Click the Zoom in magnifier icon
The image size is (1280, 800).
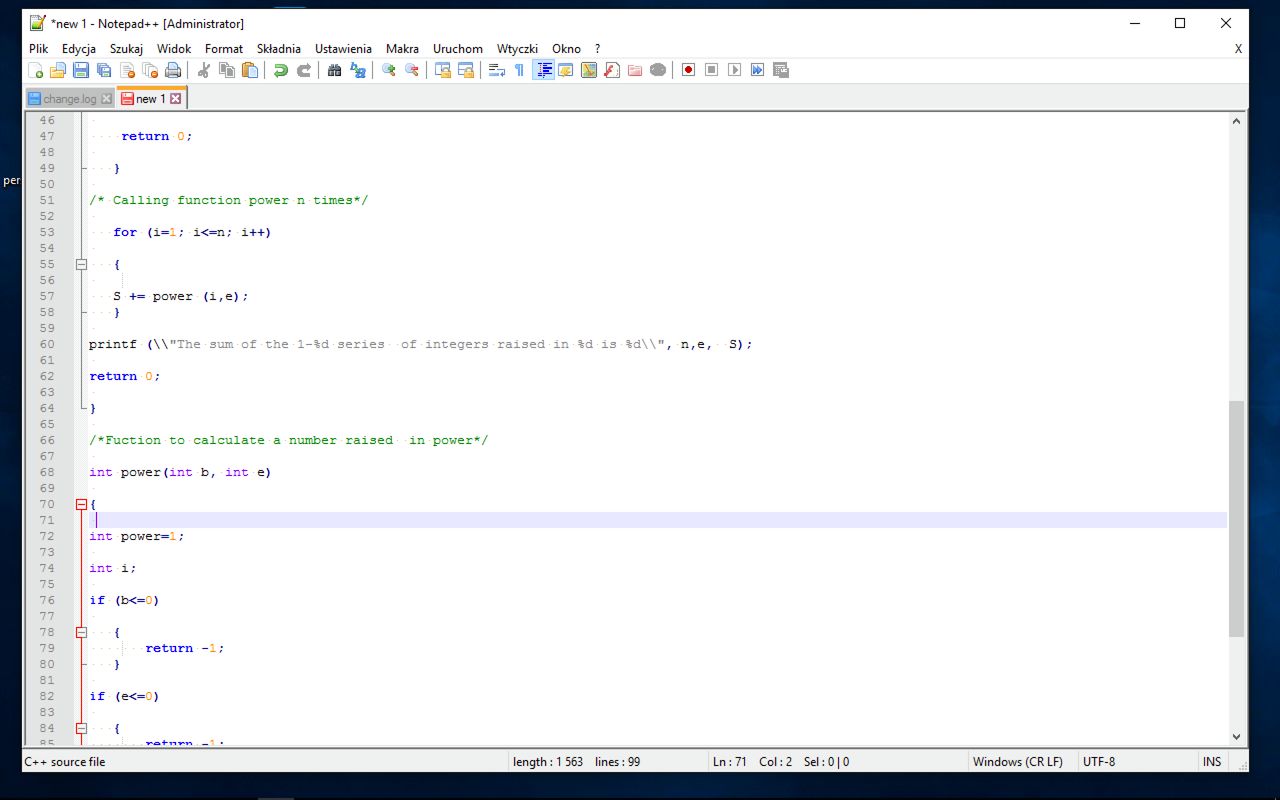tap(388, 70)
